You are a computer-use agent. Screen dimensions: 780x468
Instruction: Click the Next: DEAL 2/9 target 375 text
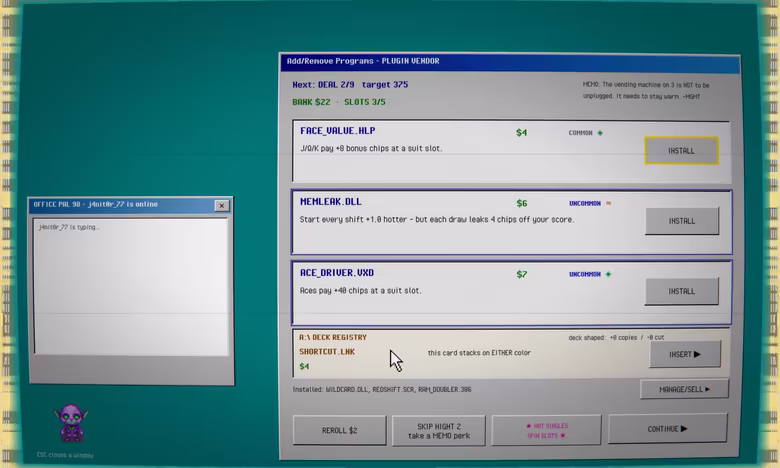pyautogui.click(x=350, y=85)
